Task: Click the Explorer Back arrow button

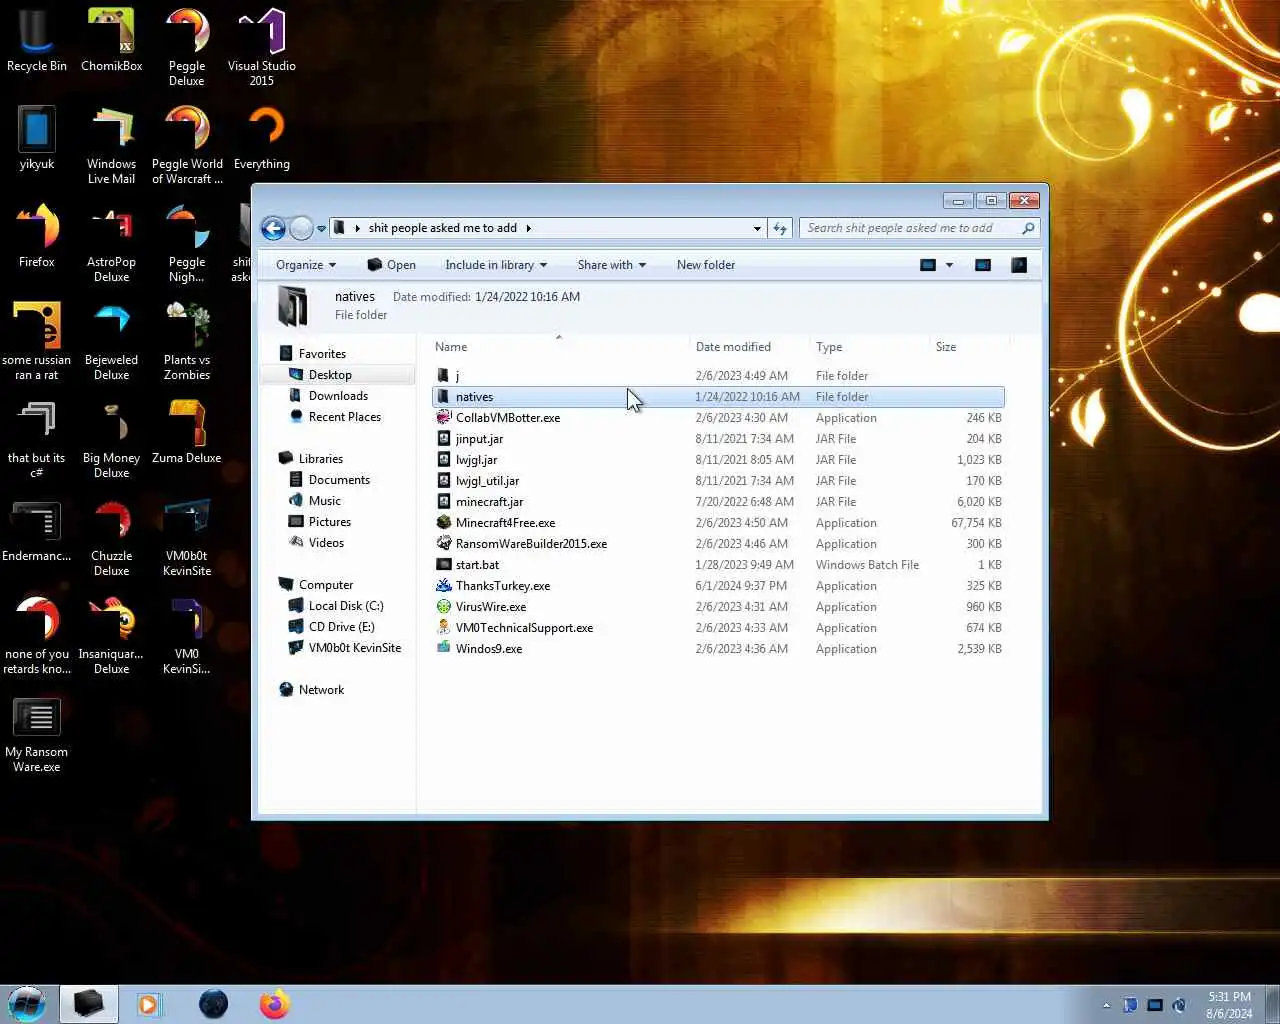Action: pos(273,228)
